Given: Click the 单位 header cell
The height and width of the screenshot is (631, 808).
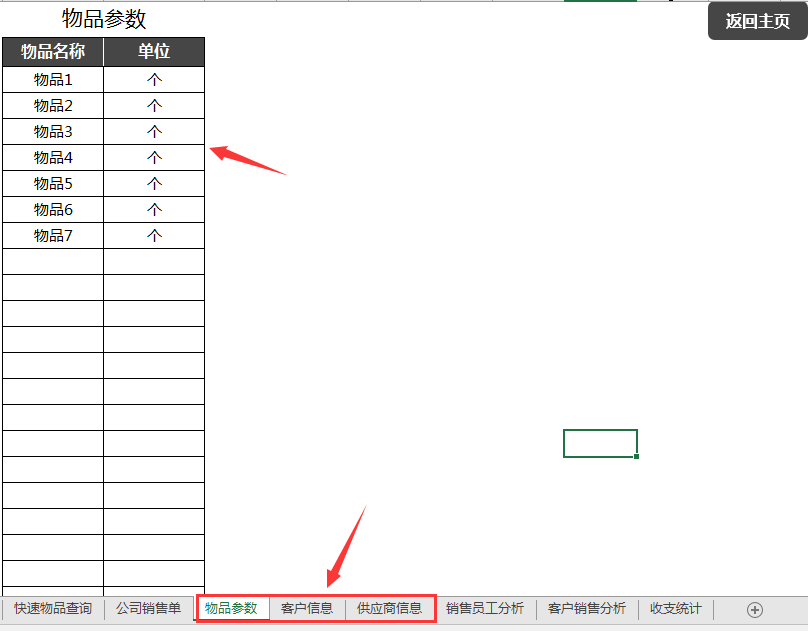Looking at the screenshot, I should (x=154, y=52).
